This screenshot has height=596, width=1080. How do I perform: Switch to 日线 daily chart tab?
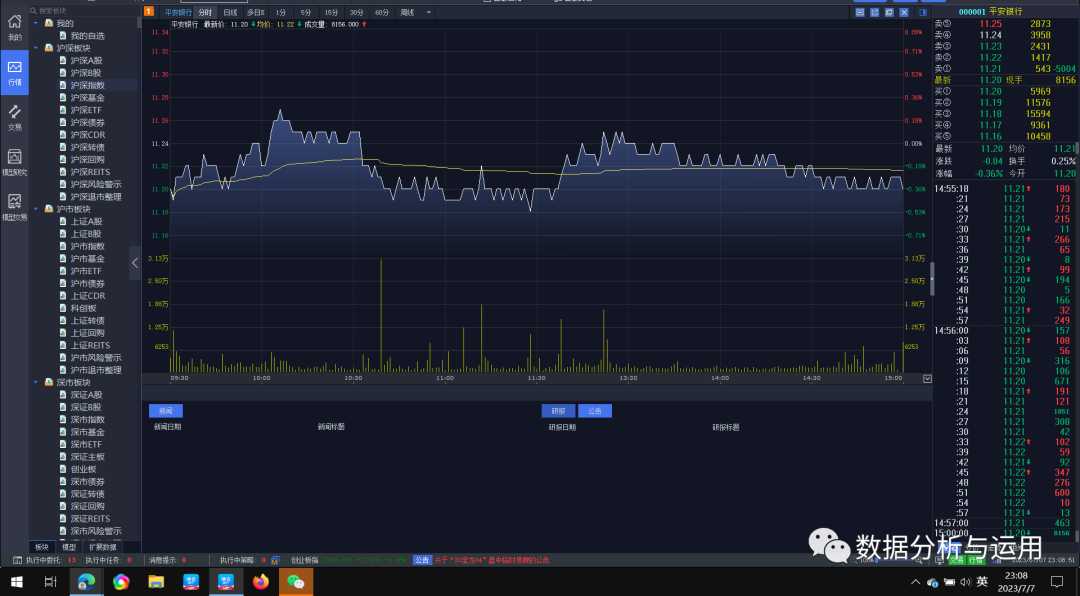click(x=230, y=12)
